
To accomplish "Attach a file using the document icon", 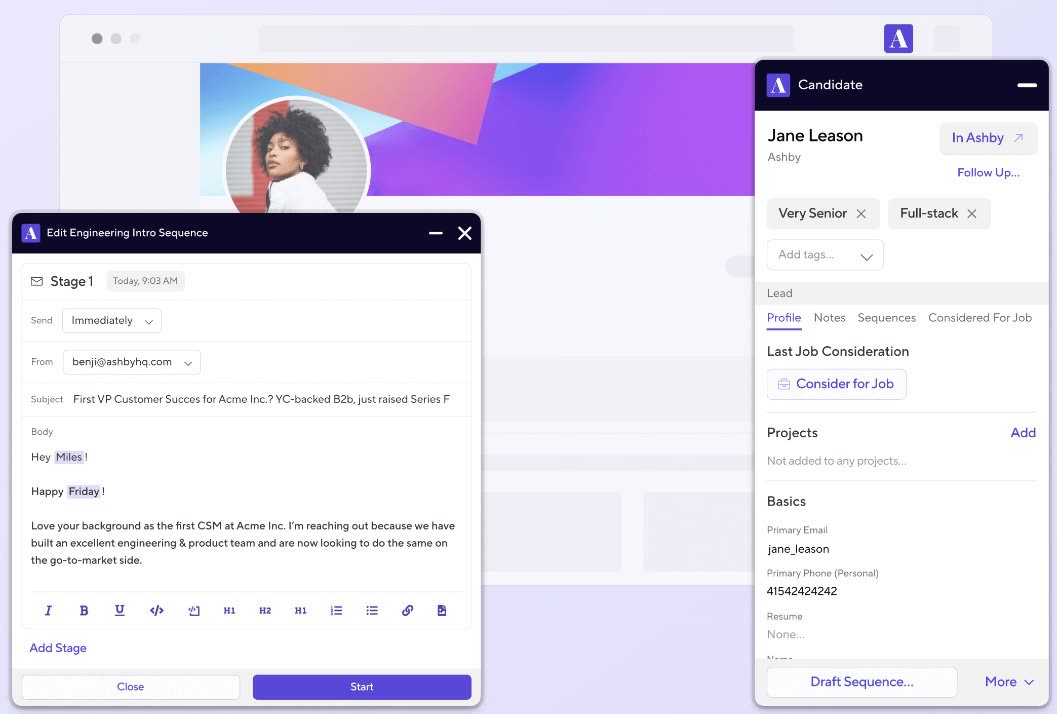I will (x=442, y=610).
